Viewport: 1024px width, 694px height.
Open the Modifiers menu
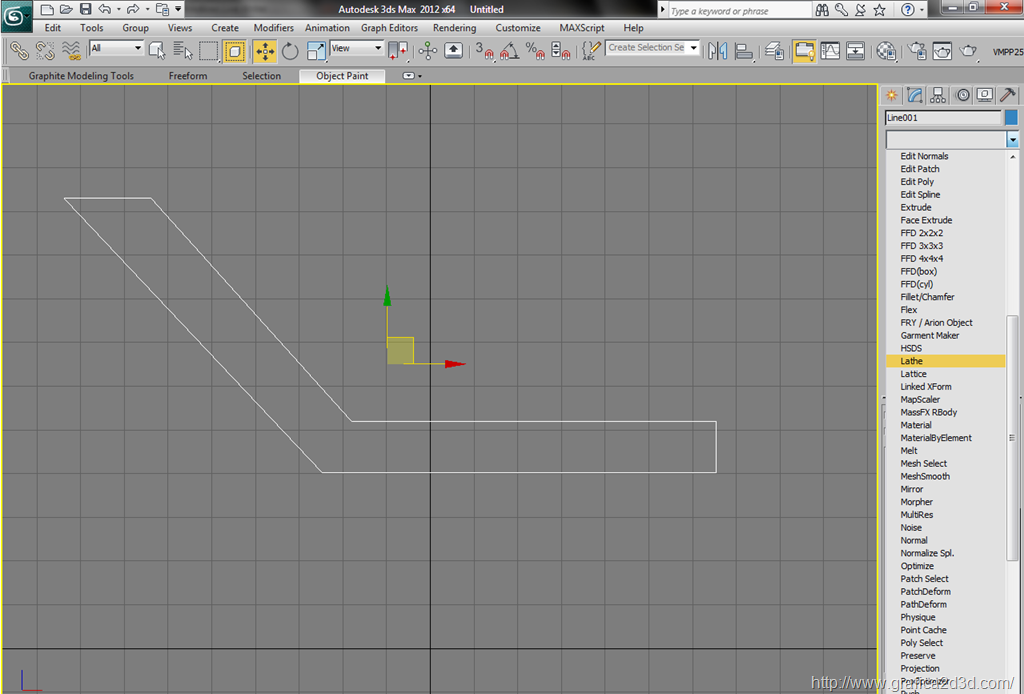[274, 28]
